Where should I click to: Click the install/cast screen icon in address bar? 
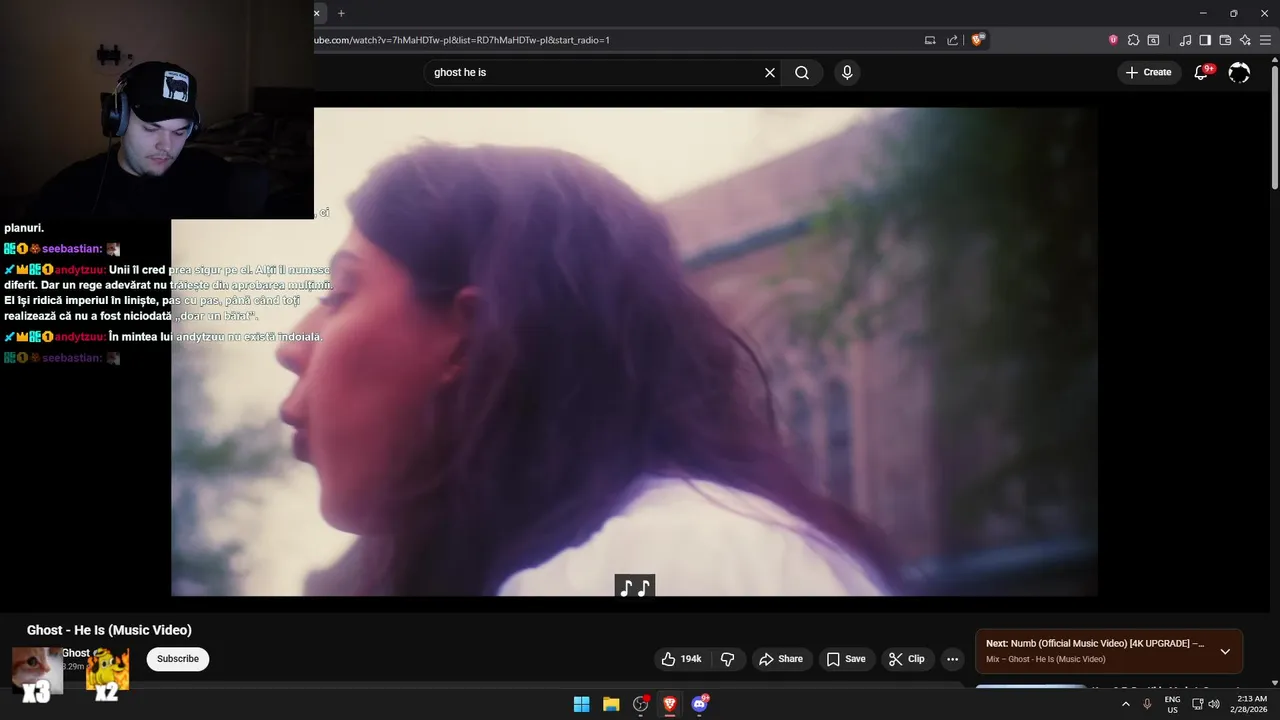[930, 40]
